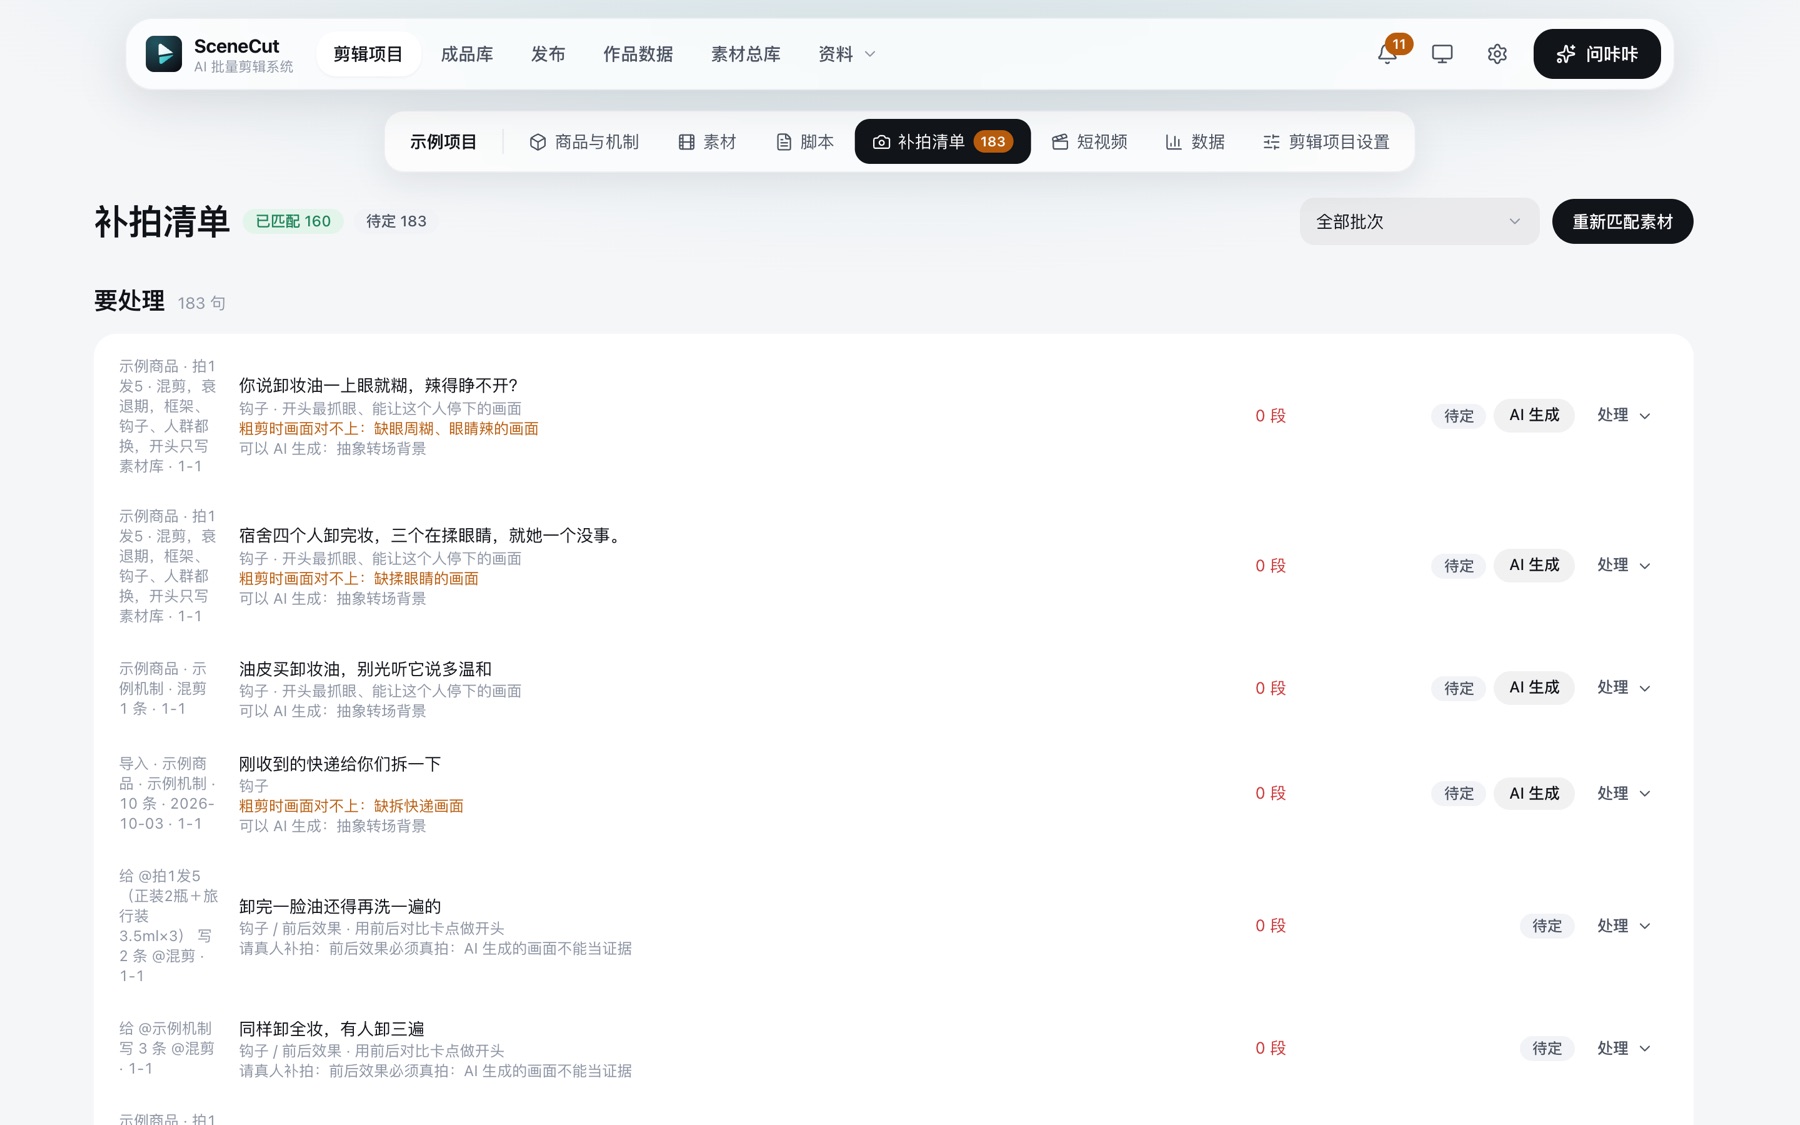Open 作品数据 in top navigation

pos(638,54)
